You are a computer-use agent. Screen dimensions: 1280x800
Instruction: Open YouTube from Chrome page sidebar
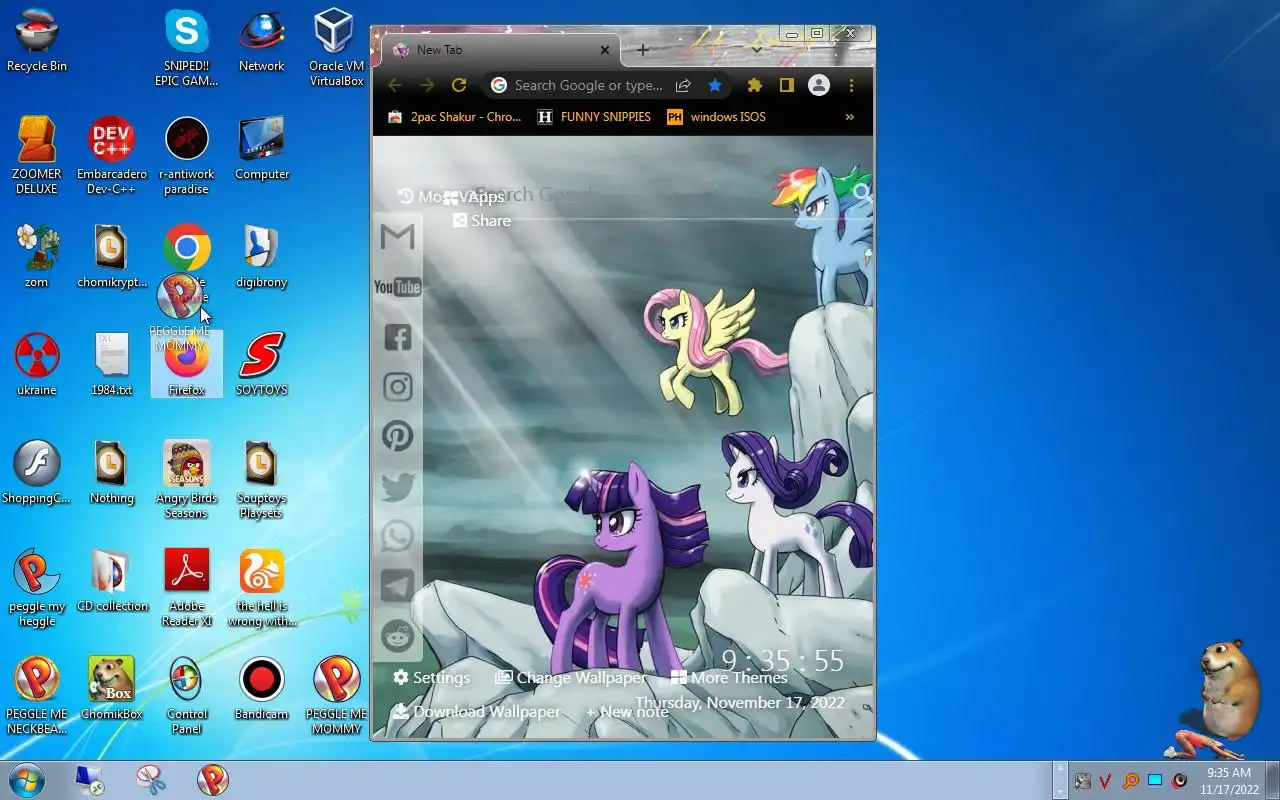397,287
